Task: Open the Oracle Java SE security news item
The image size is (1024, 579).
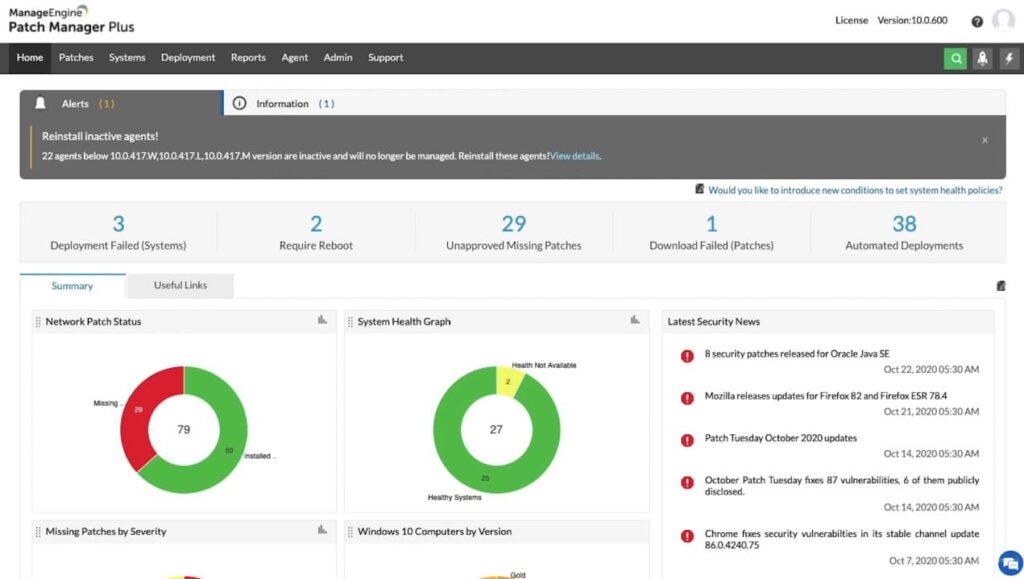Action: tap(796, 354)
